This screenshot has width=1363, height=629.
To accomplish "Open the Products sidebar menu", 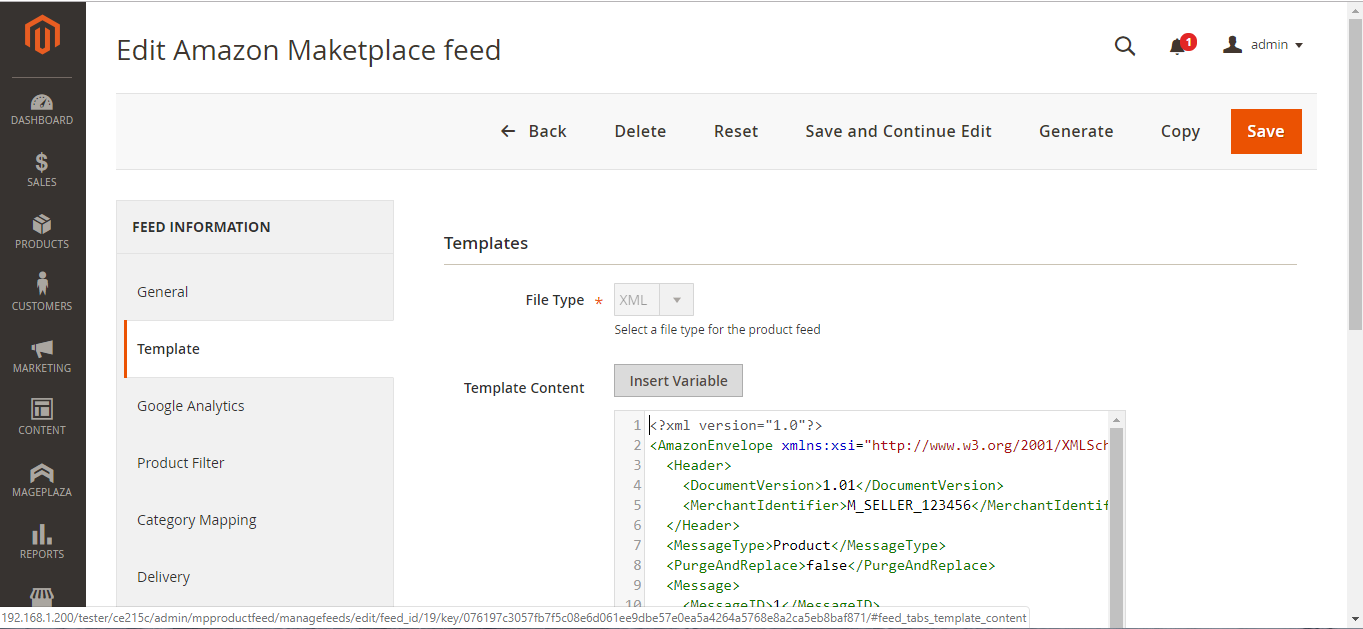I will pyautogui.click(x=42, y=233).
